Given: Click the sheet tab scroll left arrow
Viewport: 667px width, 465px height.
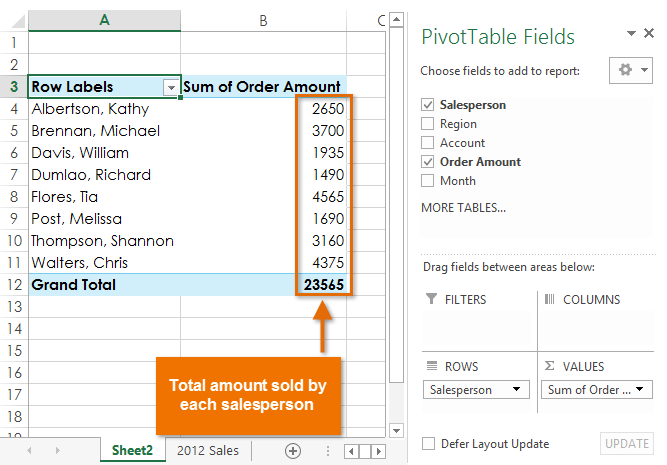Looking at the screenshot, I should pos(29,451).
